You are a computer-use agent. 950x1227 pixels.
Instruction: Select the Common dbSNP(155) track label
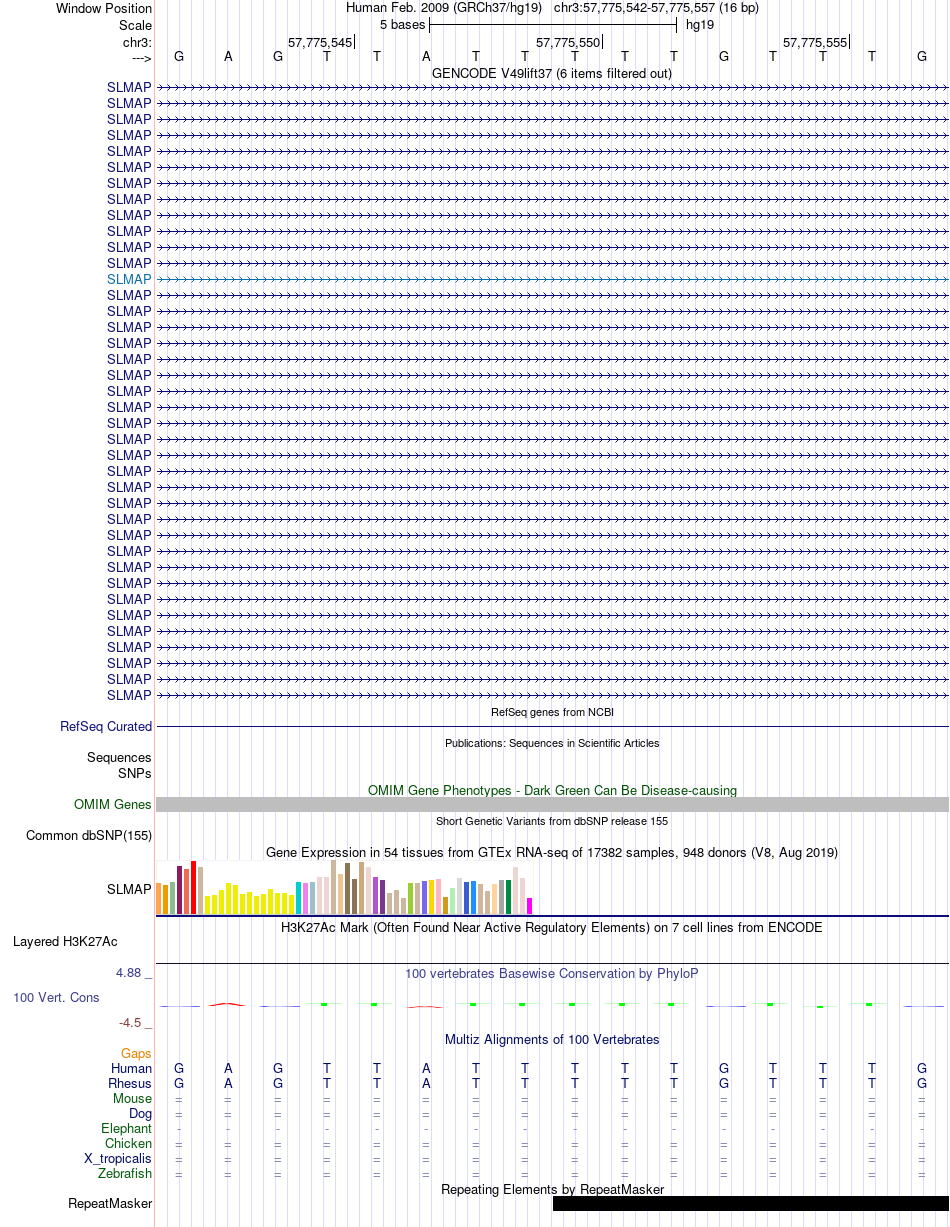coord(89,836)
